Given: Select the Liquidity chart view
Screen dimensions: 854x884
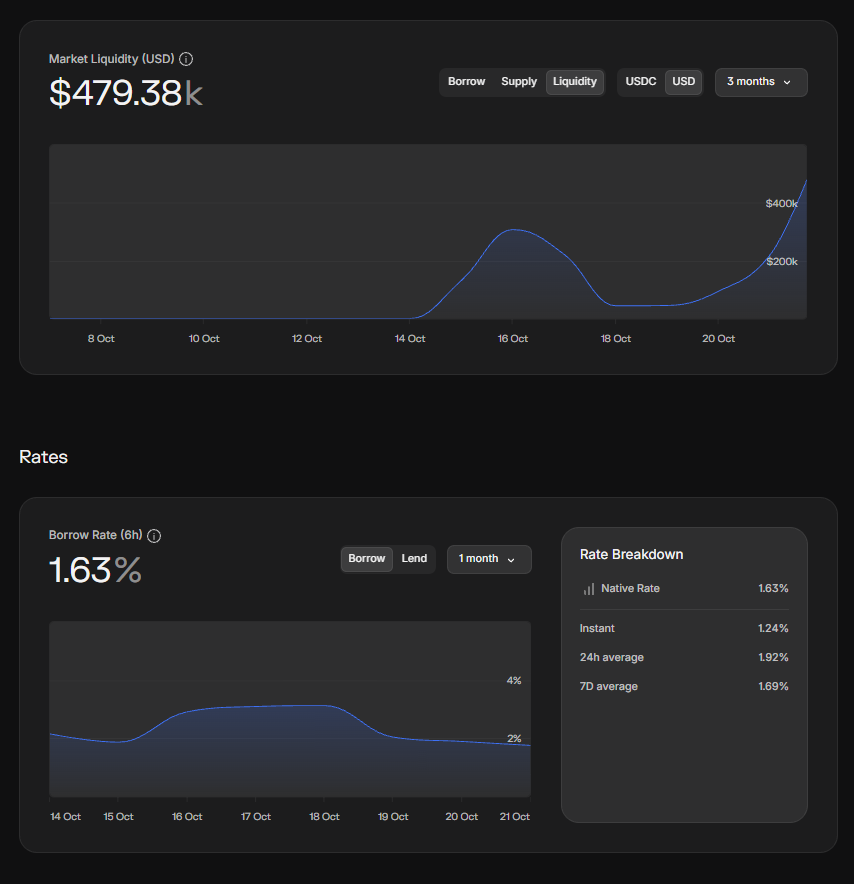Looking at the screenshot, I should (574, 82).
